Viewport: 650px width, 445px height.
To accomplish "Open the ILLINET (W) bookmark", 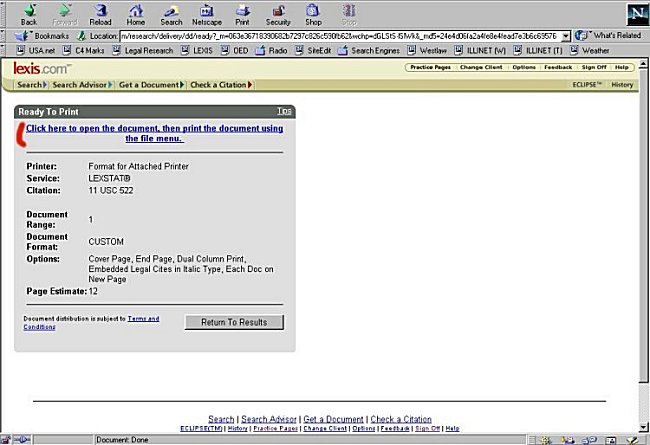I will (480, 51).
